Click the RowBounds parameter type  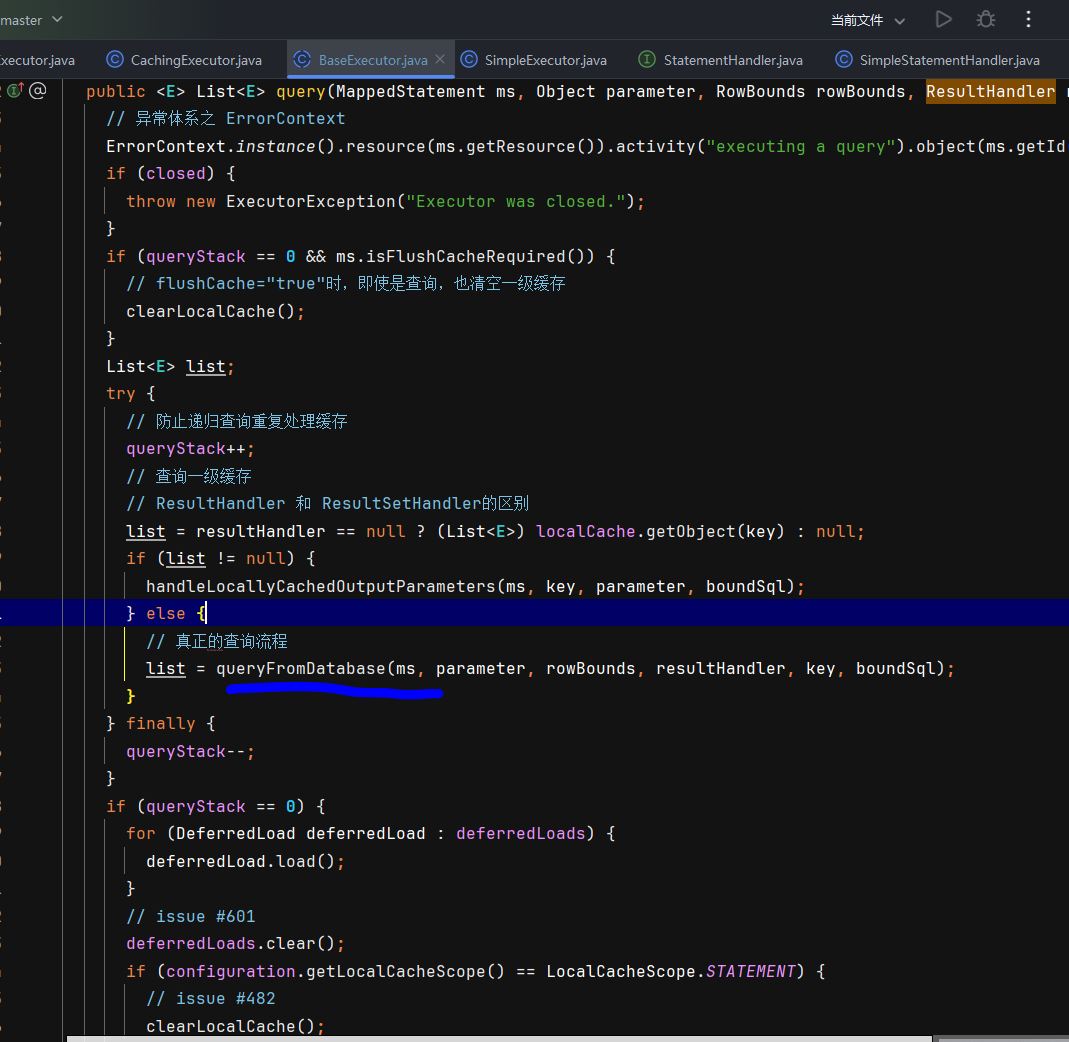tap(760, 91)
